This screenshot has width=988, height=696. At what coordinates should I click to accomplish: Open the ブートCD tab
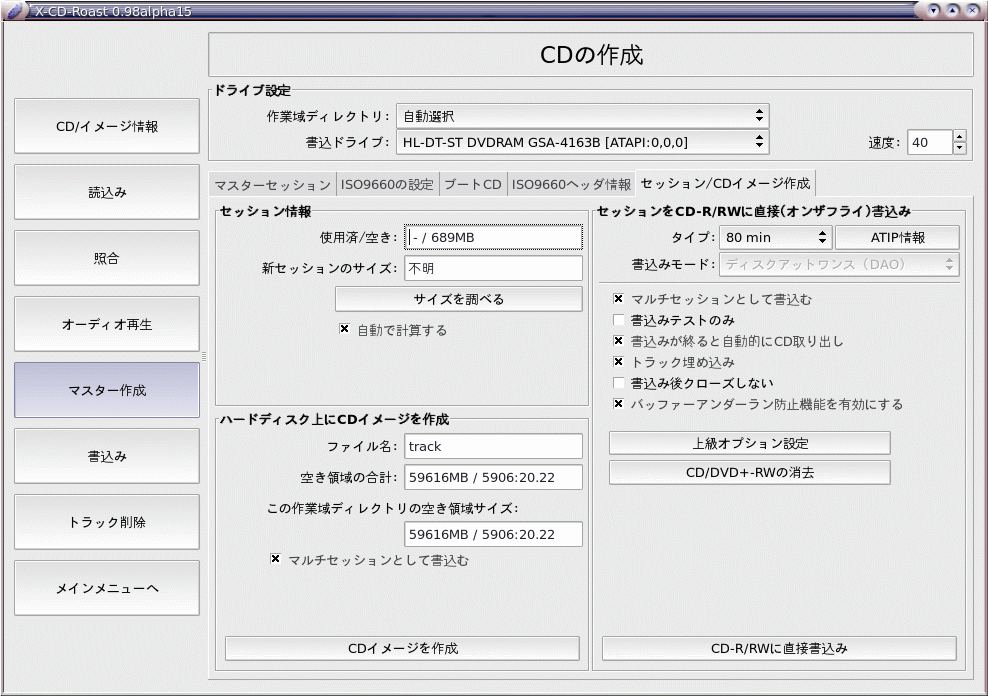tap(473, 184)
